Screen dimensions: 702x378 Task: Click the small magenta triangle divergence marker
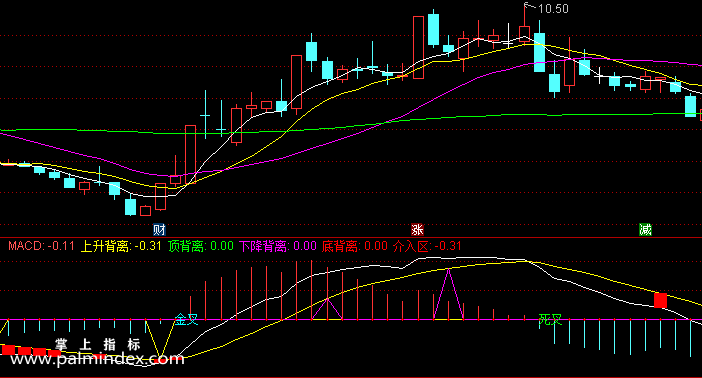pyautogui.click(x=327, y=309)
